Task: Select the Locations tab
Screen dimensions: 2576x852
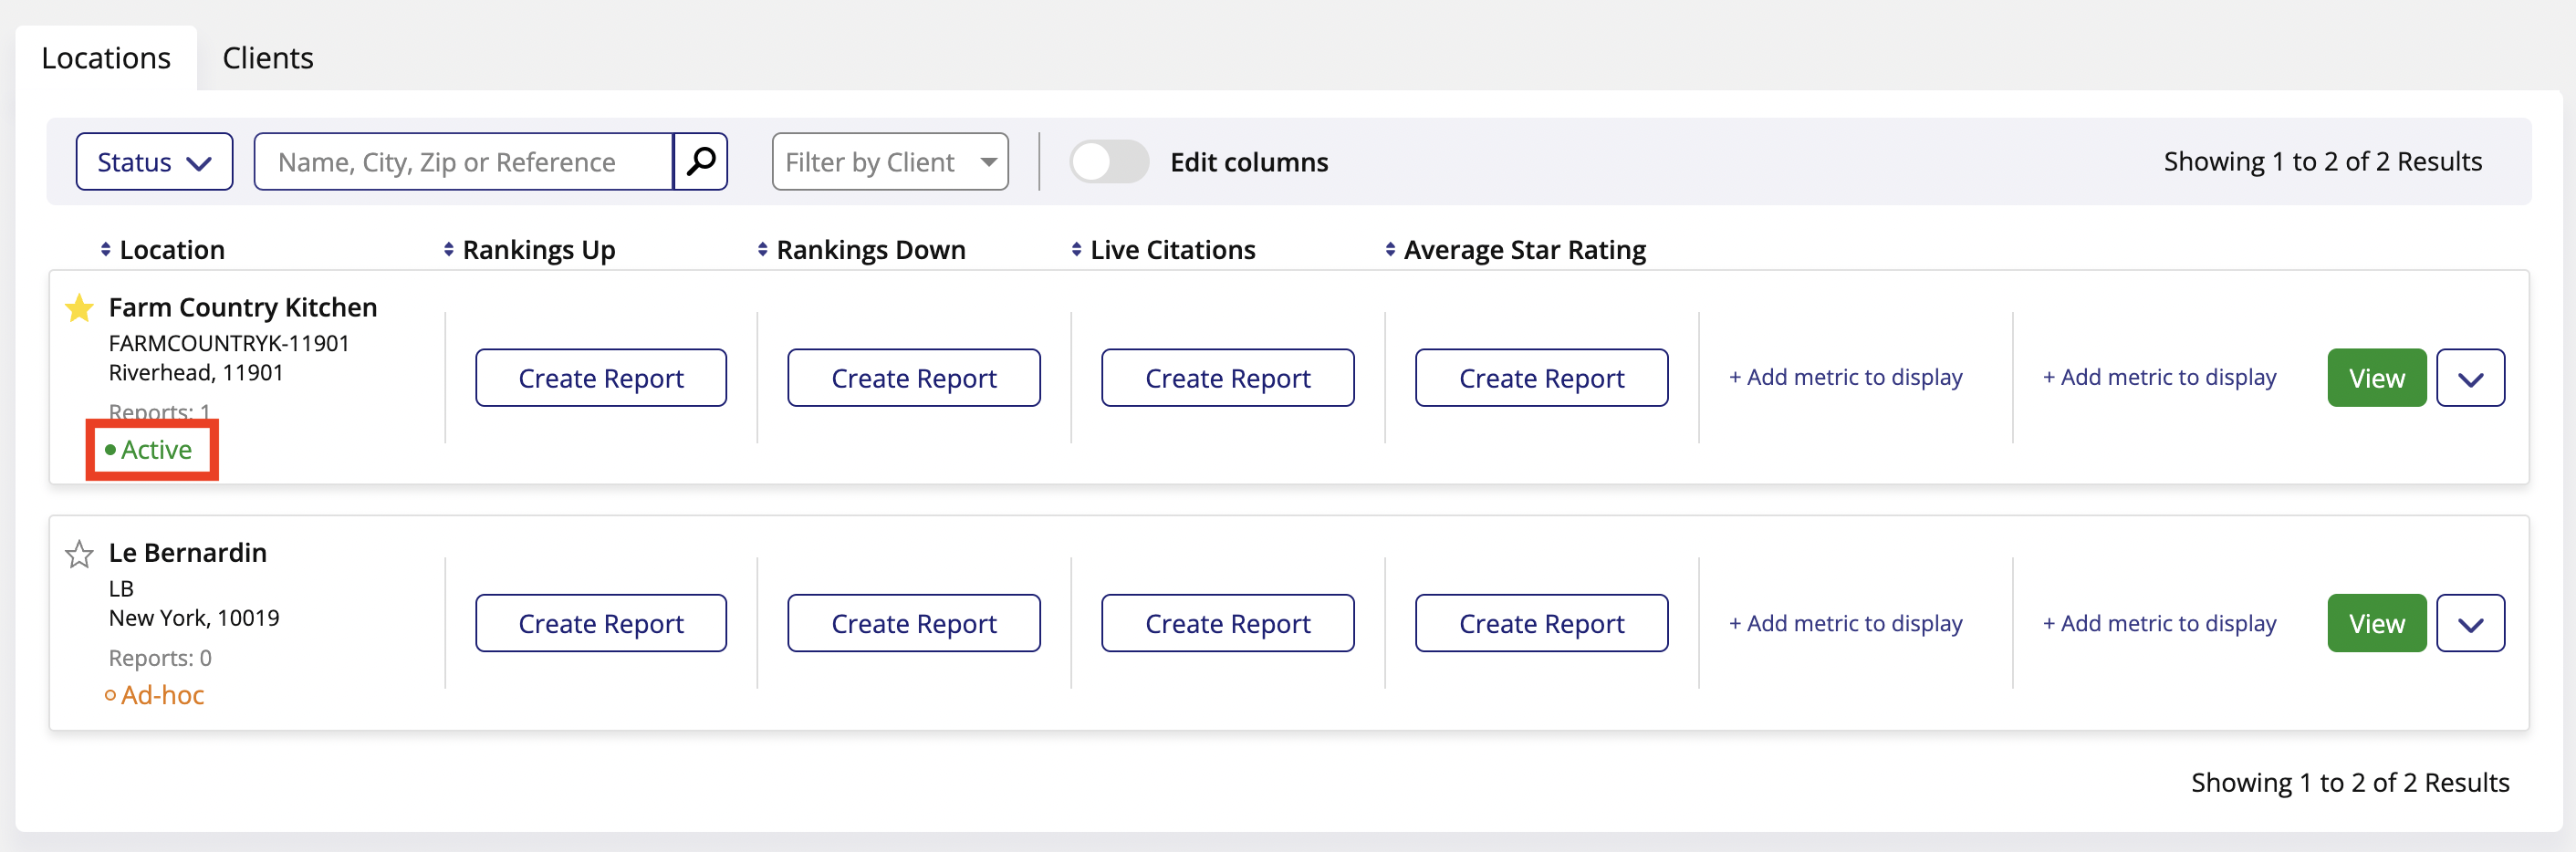Action: pyautogui.click(x=106, y=58)
